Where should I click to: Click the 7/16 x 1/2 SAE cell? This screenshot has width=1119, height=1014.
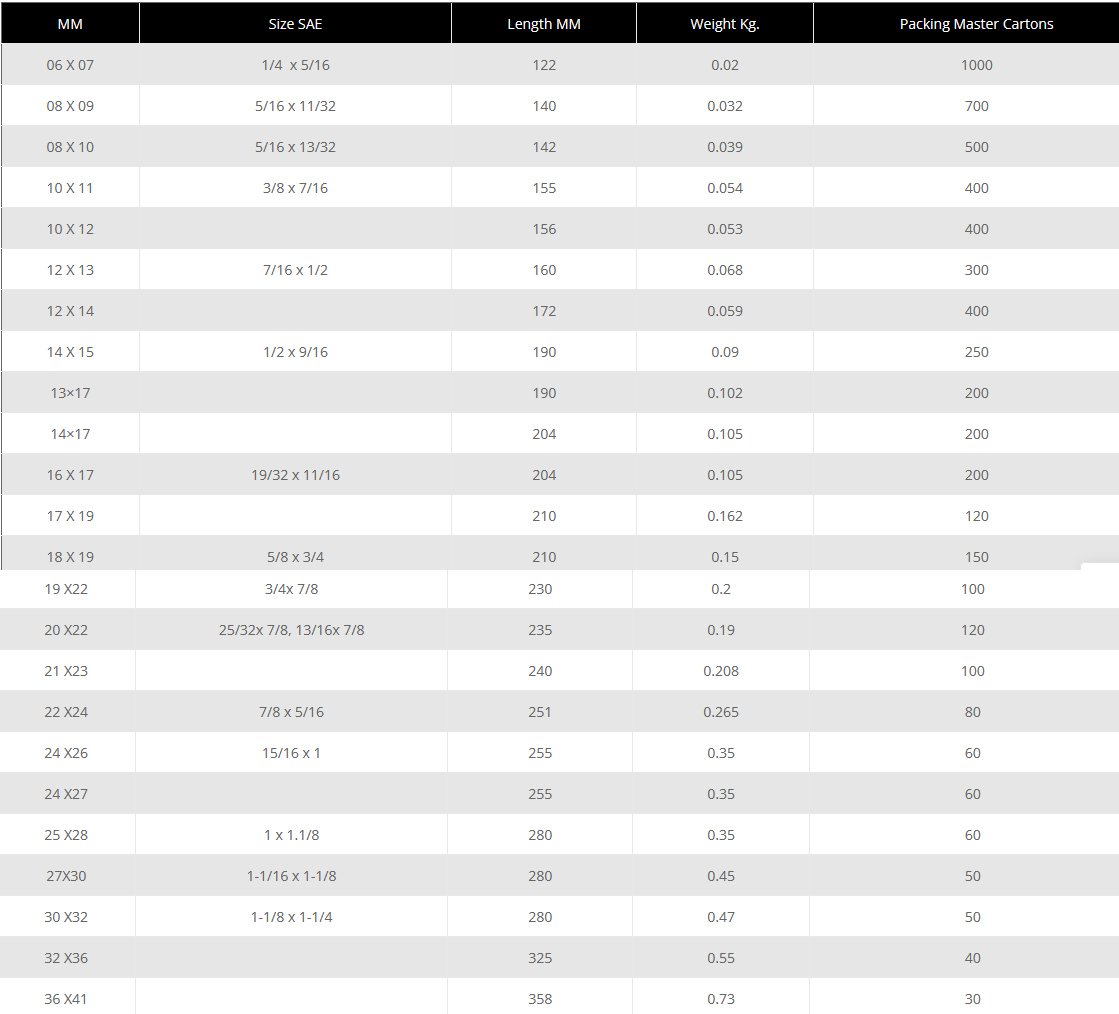coord(295,270)
